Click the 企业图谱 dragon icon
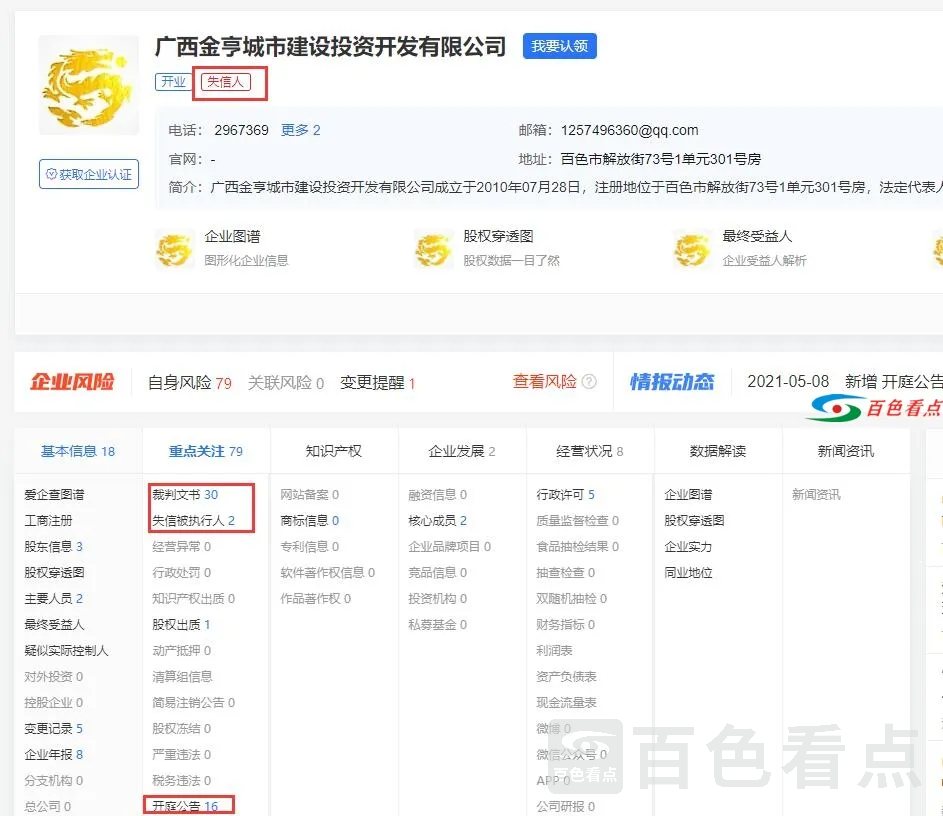The image size is (943, 816). coord(174,248)
